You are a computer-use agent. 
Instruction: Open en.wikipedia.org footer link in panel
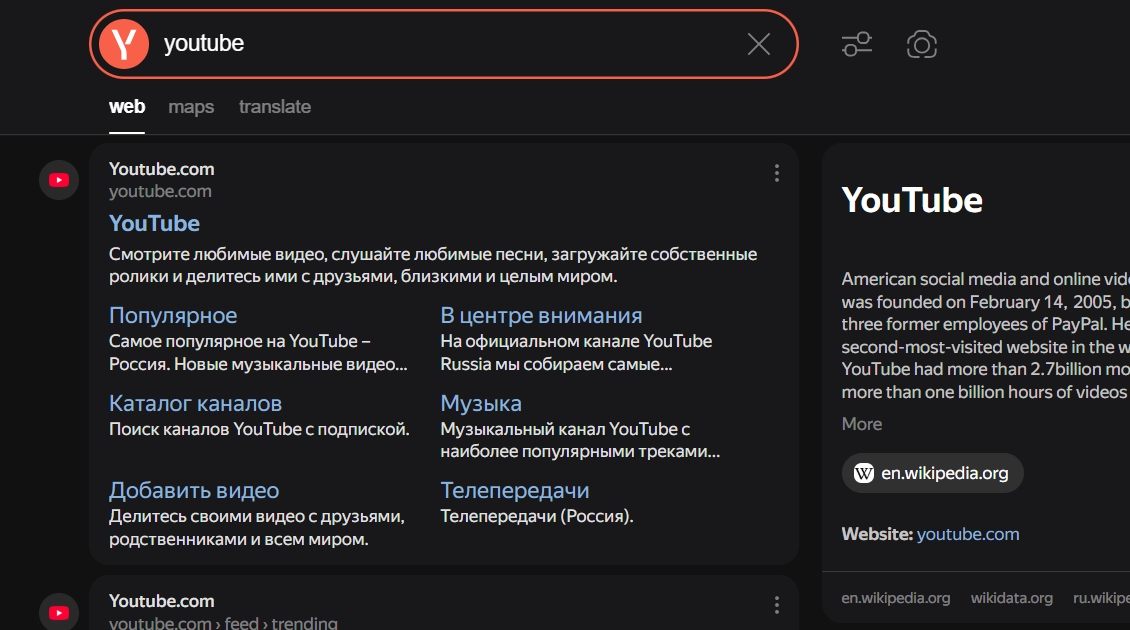coord(896,598)
